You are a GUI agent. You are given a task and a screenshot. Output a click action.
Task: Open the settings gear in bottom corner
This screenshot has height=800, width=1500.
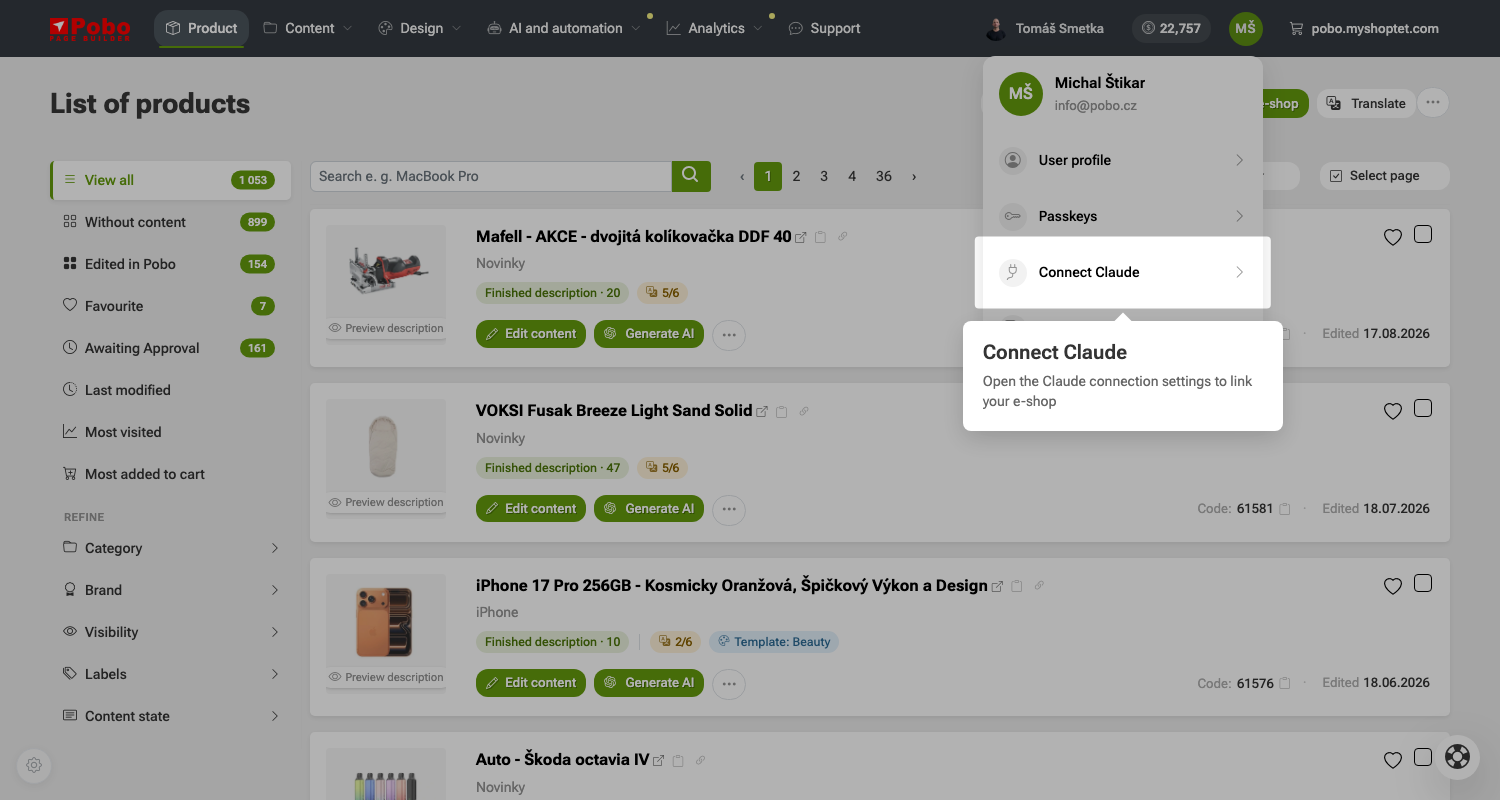click(34, 766)
